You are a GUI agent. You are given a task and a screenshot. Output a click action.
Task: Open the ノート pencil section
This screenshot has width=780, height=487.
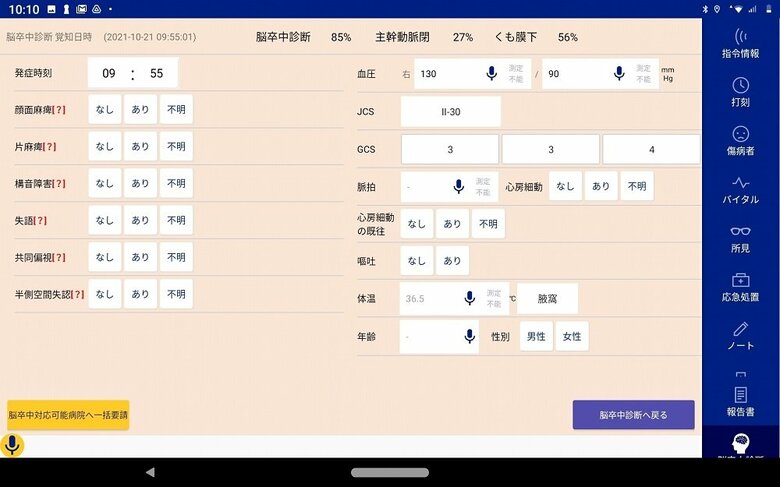point(740,336)
